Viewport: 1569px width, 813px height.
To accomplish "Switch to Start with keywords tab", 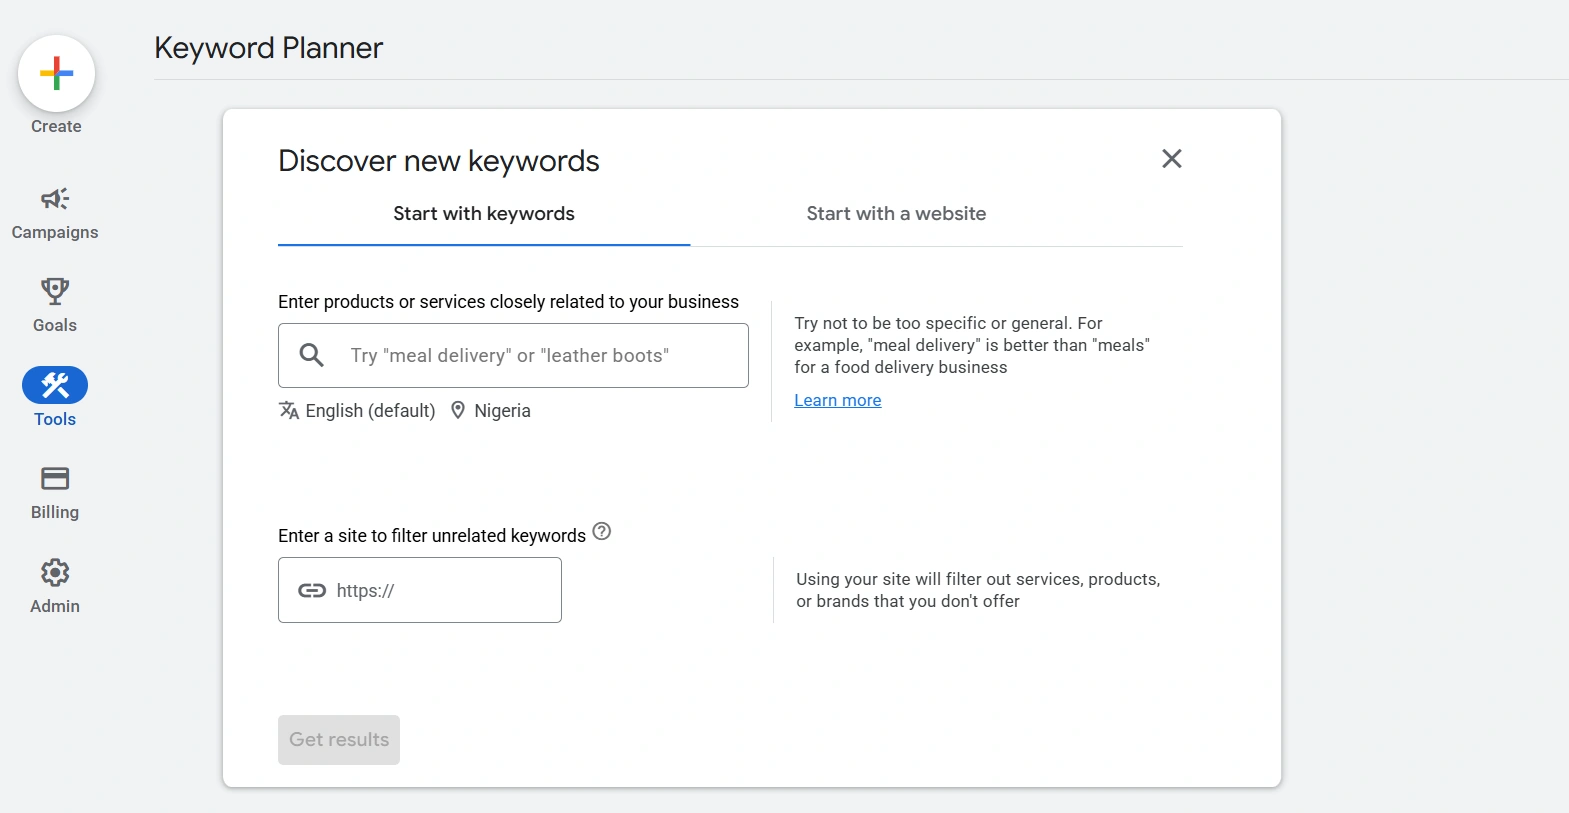I will [484, 214].
